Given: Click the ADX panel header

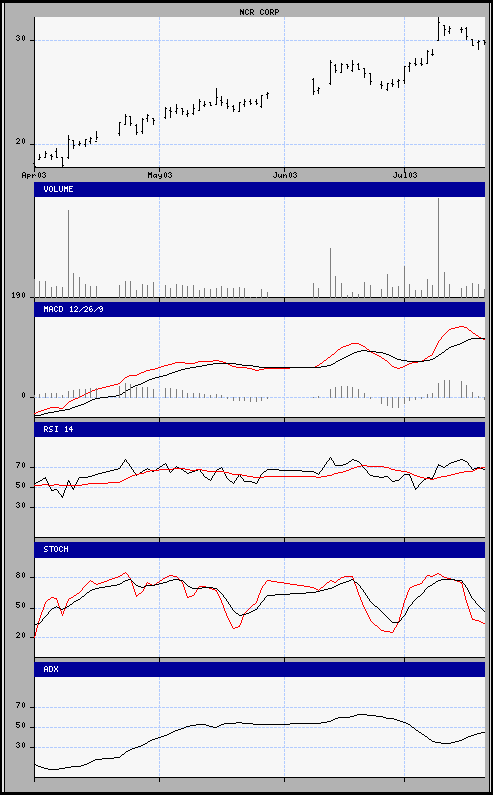Looking at the screenshot, I should pyautogui.click(x=260, y=669).
